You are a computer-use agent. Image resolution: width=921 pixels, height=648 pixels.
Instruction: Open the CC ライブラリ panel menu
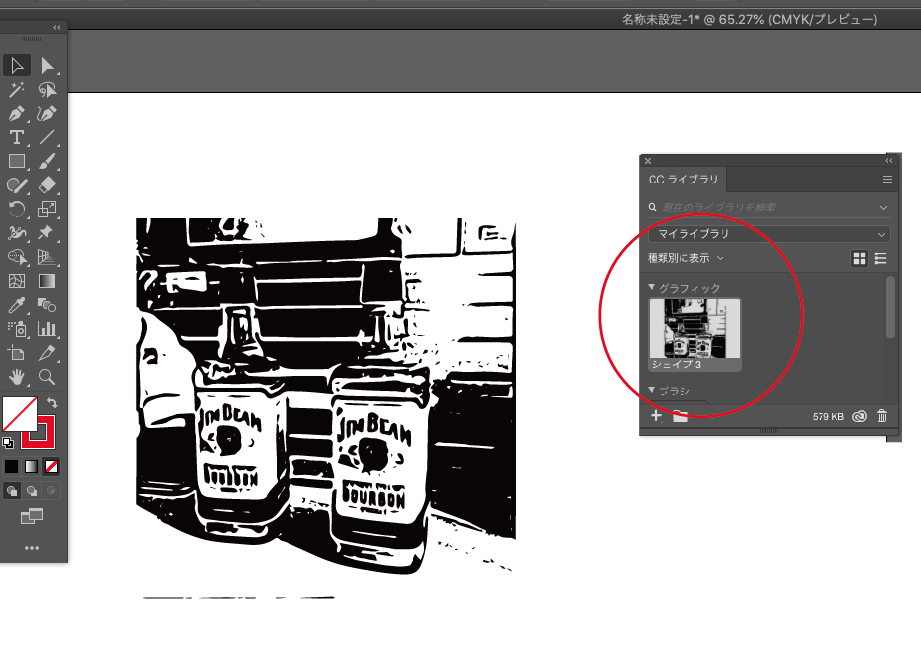(x=887, y=180)
